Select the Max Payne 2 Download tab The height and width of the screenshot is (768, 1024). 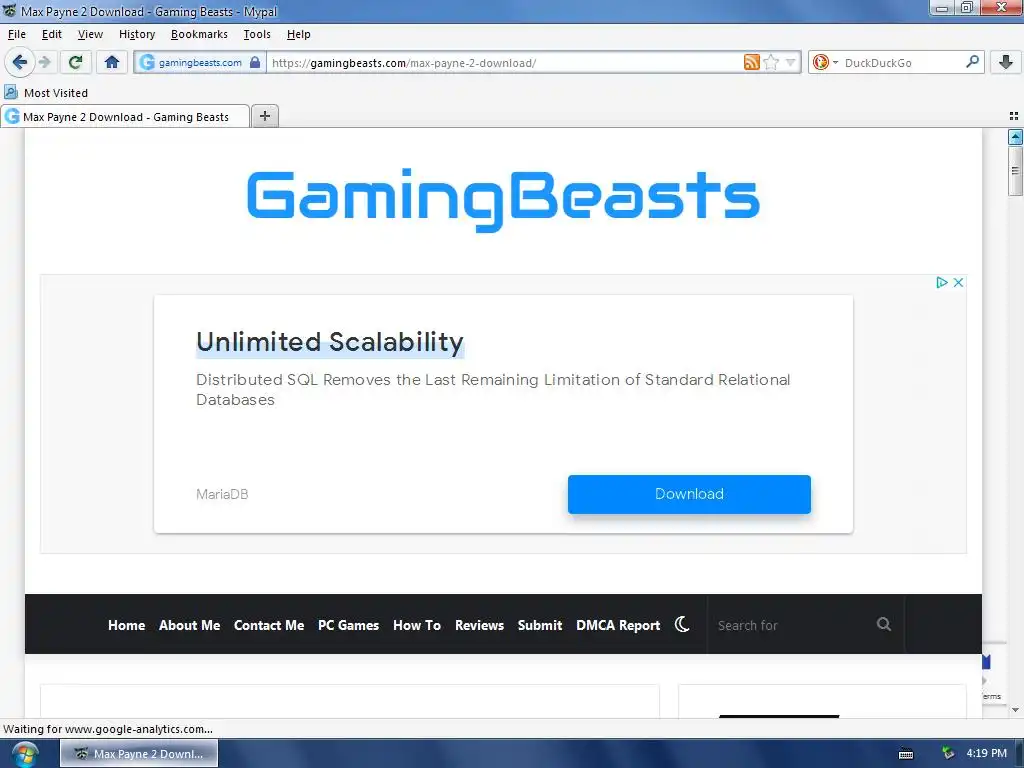point(125,116)
